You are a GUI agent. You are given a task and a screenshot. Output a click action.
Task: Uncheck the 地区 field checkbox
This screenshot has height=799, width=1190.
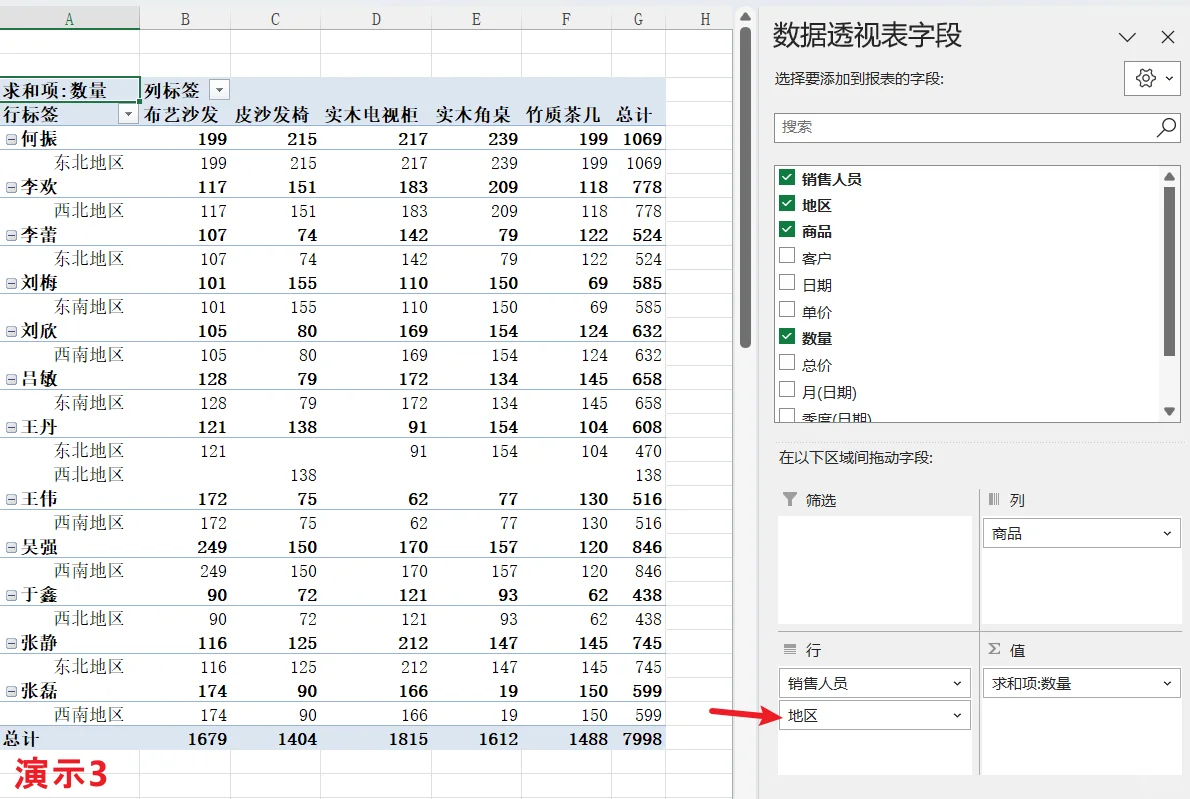[787, 203]
